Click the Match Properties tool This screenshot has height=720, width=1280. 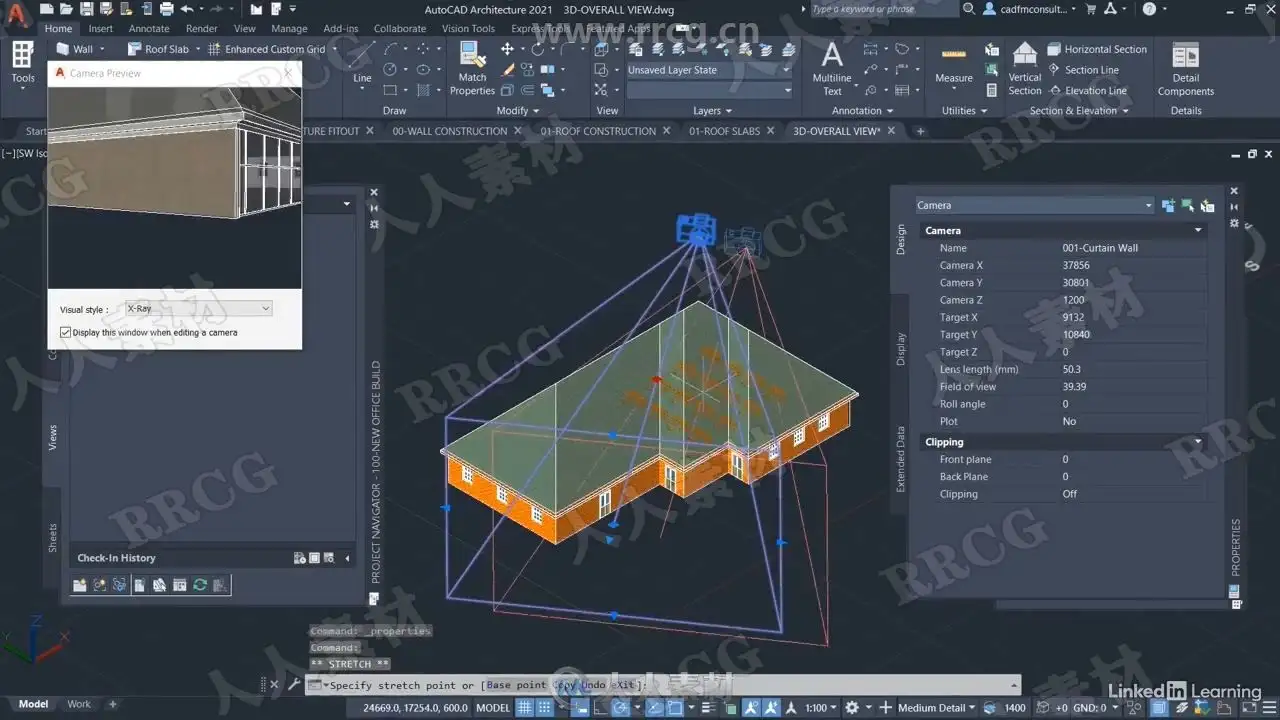pyautogui.click(x=472, y=69)
